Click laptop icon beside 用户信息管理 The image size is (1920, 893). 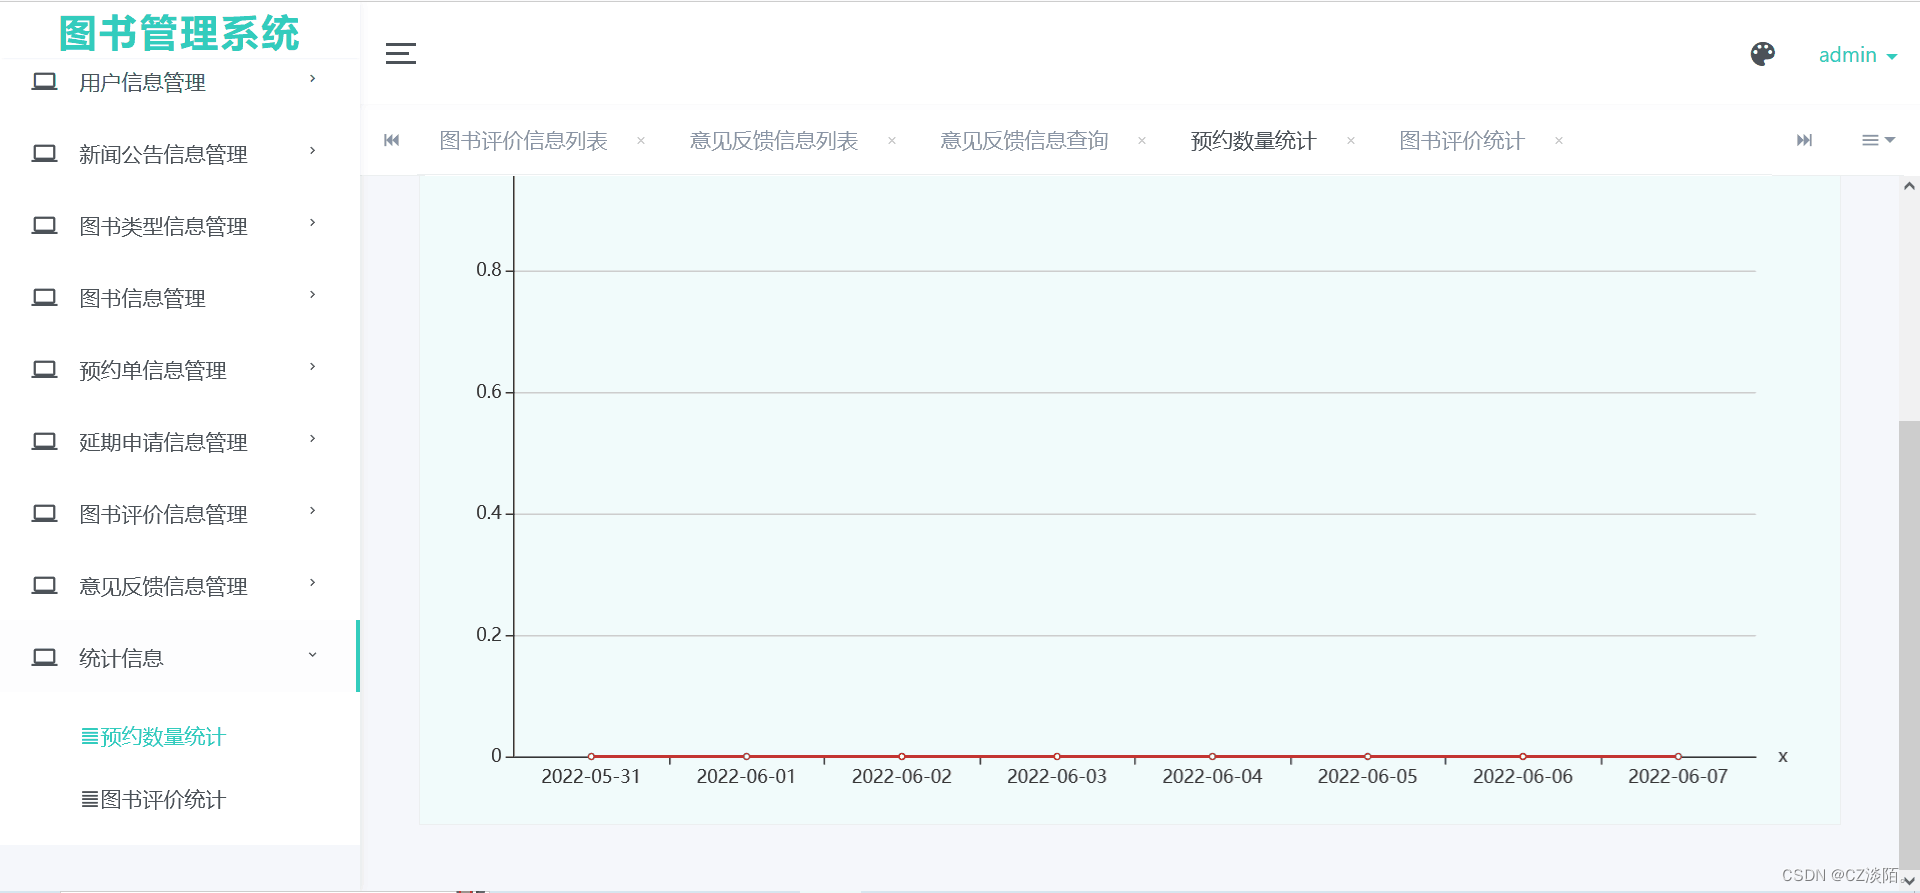point(44,81)
